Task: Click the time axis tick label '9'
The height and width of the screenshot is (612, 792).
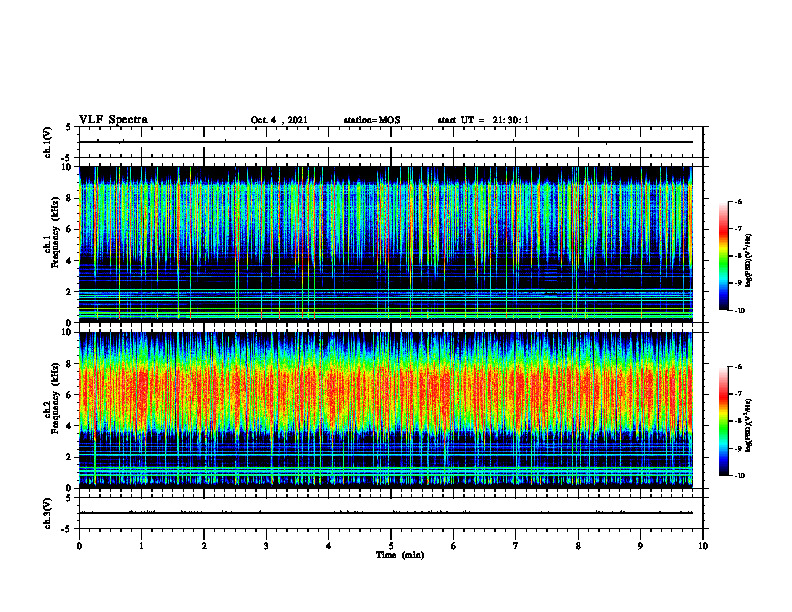Action: 640,546
